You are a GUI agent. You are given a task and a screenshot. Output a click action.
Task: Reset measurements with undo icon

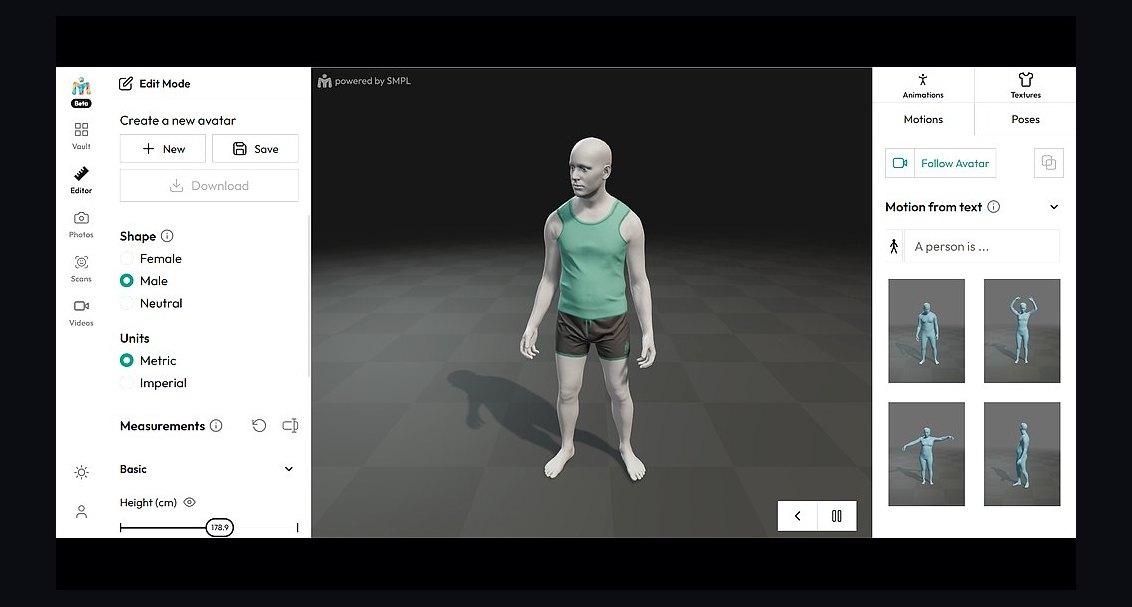(x=259, y=426)
